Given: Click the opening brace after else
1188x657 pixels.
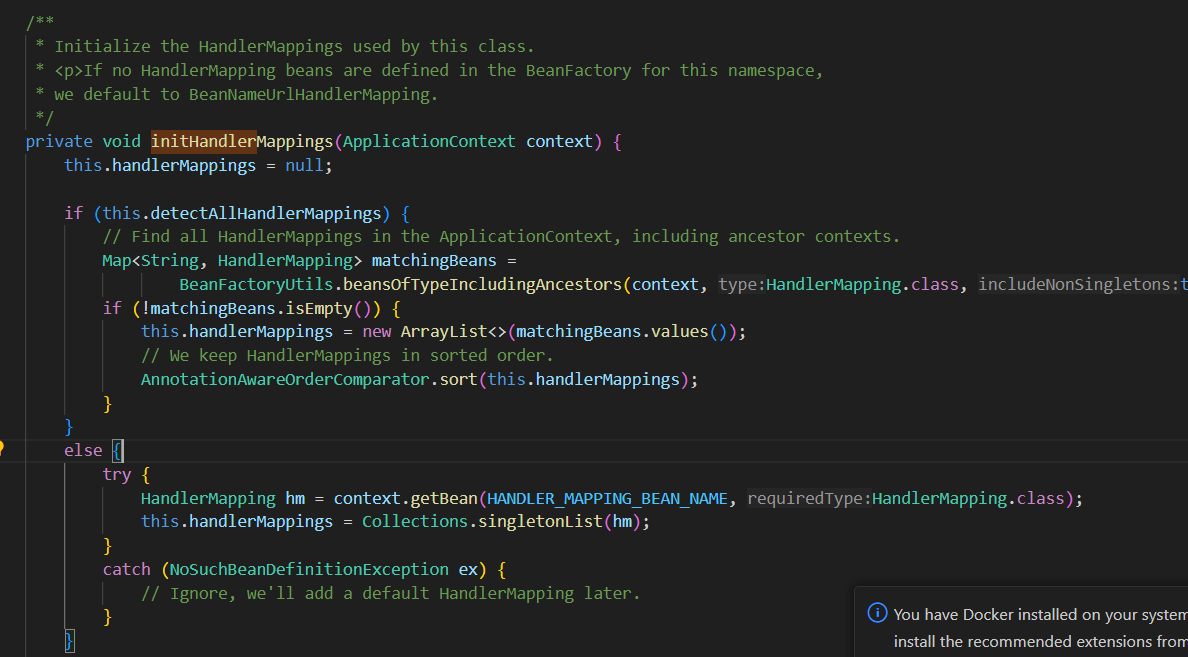Looking at the screenshot, I should pos(117,451).
